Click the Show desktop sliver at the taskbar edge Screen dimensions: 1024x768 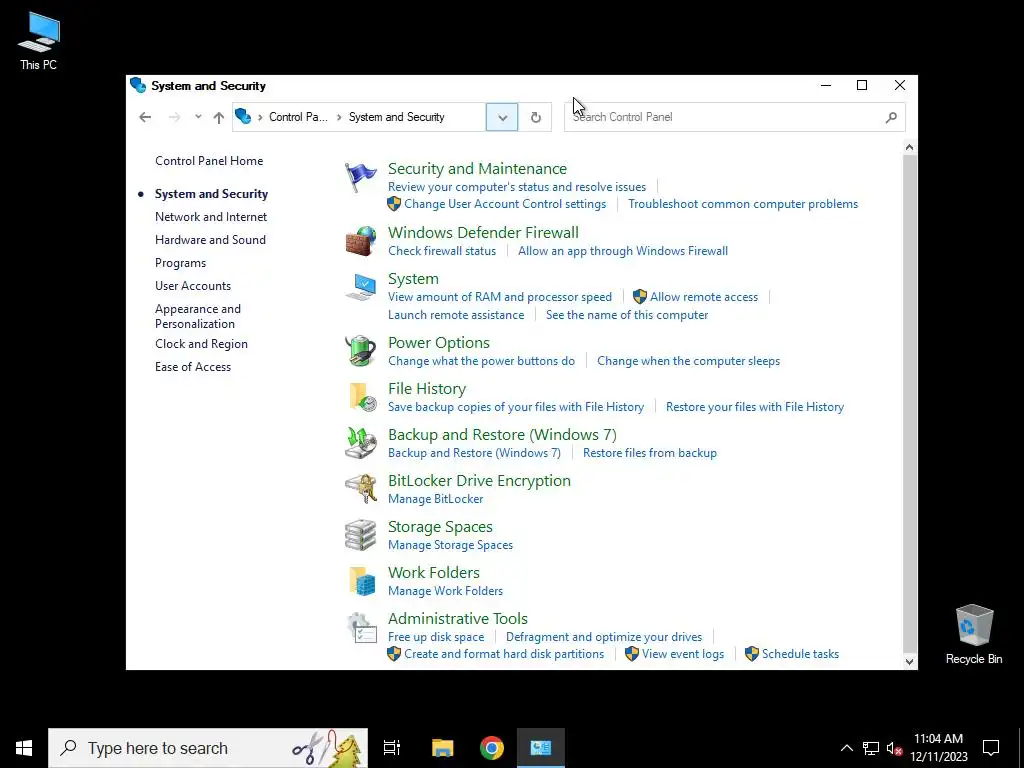(1021, 748)
